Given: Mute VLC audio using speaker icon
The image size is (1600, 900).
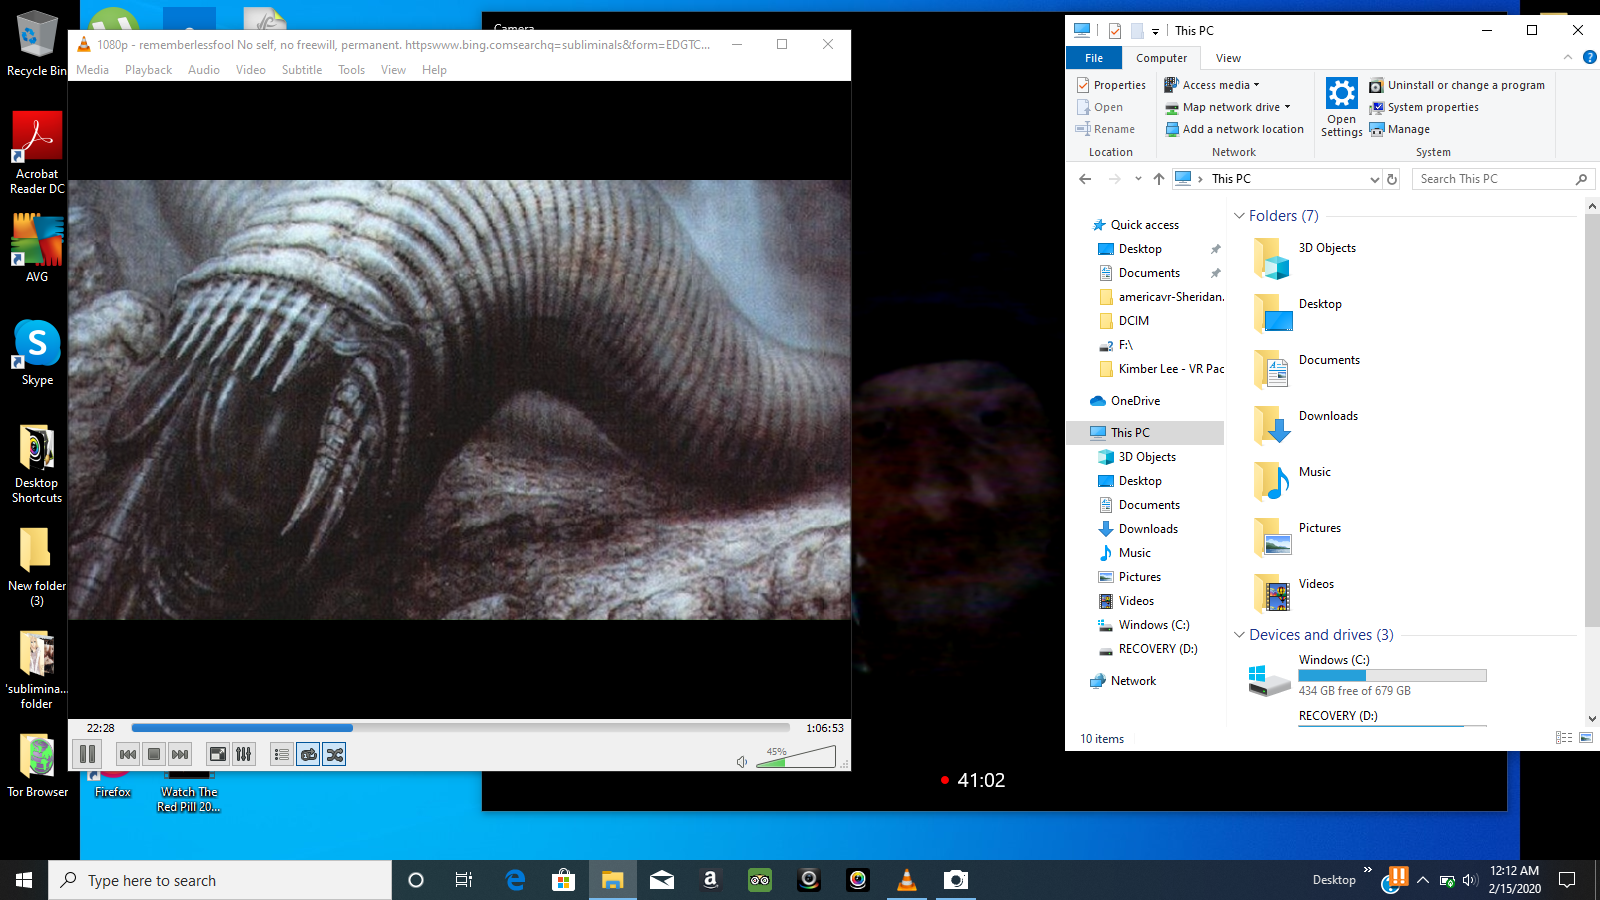Looking at the screenshot, I should [x=742, y=761].
